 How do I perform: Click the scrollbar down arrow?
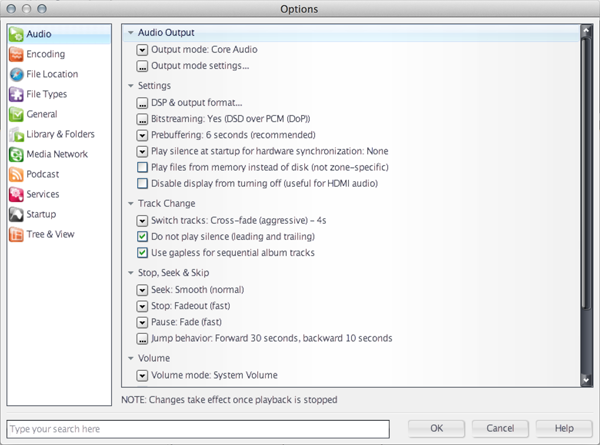(x=586, y=380)
